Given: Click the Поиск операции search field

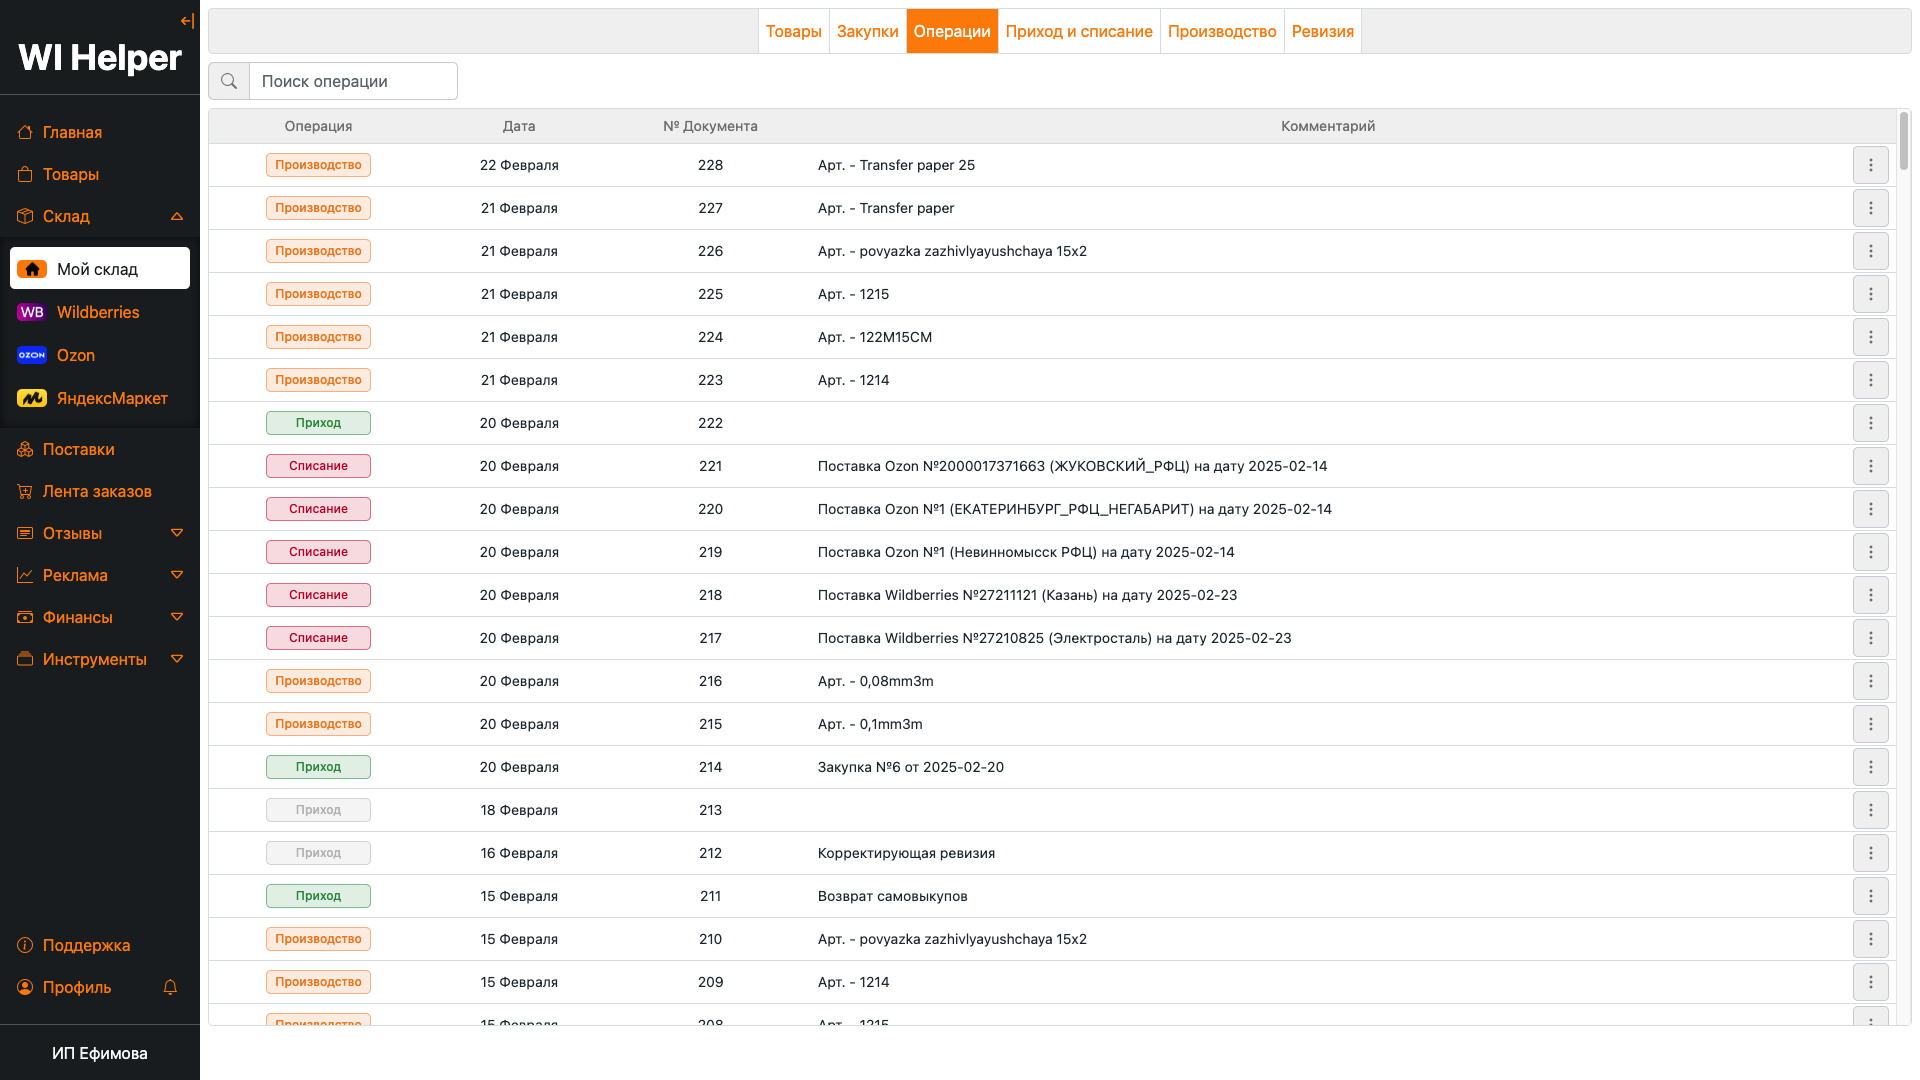Looking at the screenshot, I should pyautogui.click(x=352, y=81).
